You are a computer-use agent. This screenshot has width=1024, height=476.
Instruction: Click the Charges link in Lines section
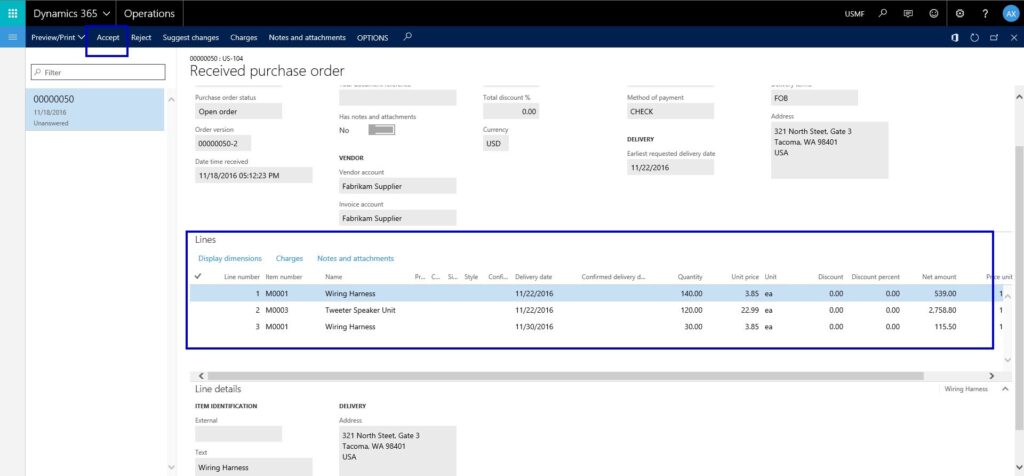(x=289, y=259)
